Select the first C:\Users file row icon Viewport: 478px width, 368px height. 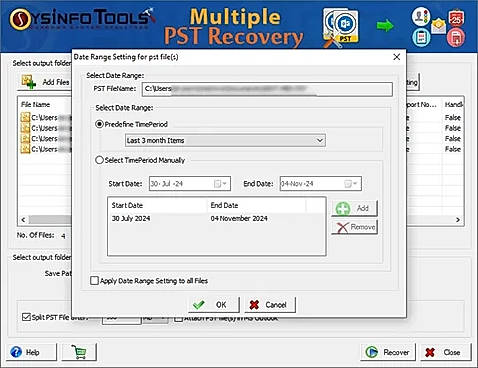click(25, 117)
